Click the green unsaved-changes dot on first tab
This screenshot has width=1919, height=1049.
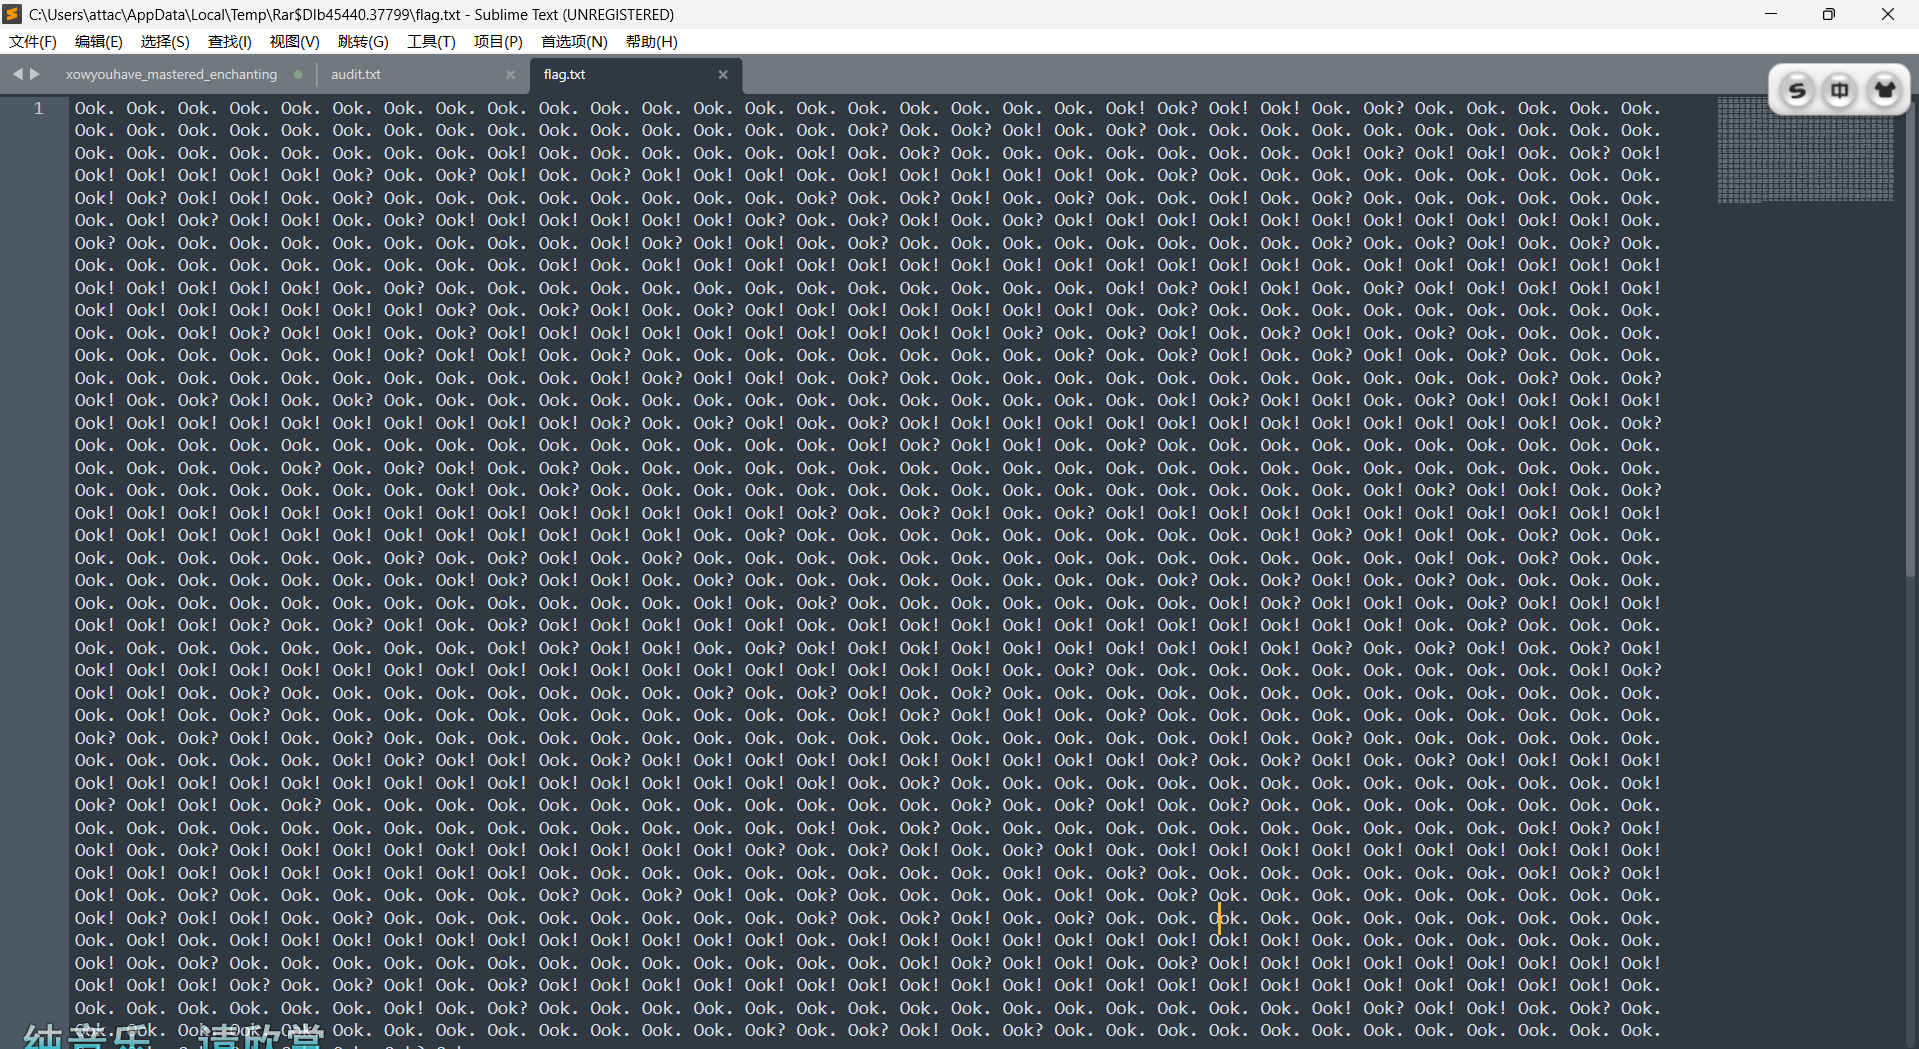297,74
